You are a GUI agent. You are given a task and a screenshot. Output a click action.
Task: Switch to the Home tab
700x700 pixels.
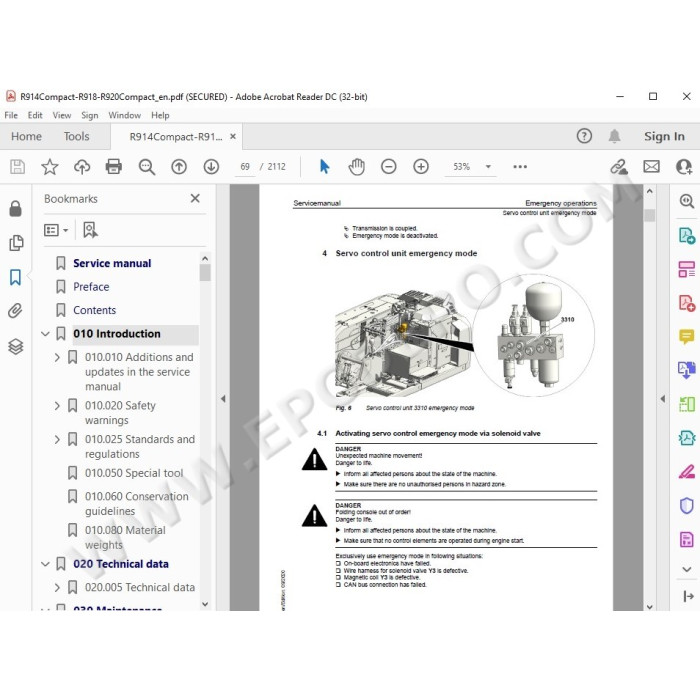point(26,137)
